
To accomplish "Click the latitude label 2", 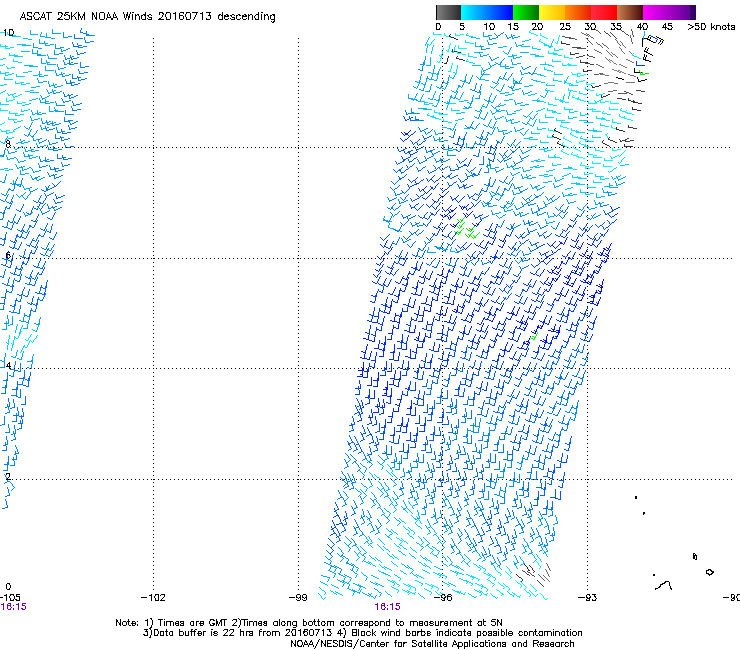I will tap(8, 476).
